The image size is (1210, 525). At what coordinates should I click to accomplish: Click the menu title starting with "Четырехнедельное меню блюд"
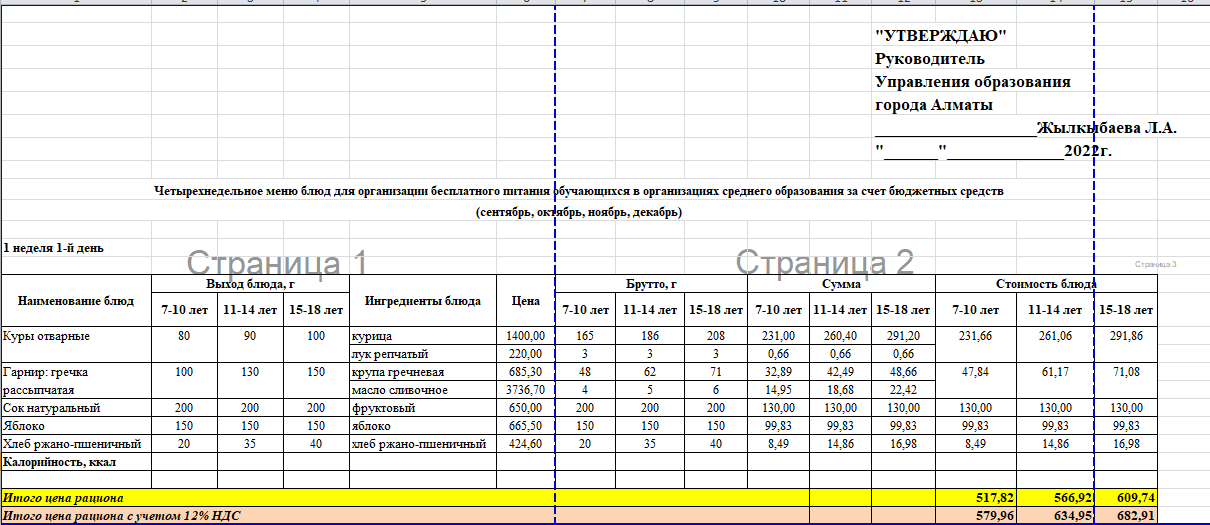coord(578,190)
